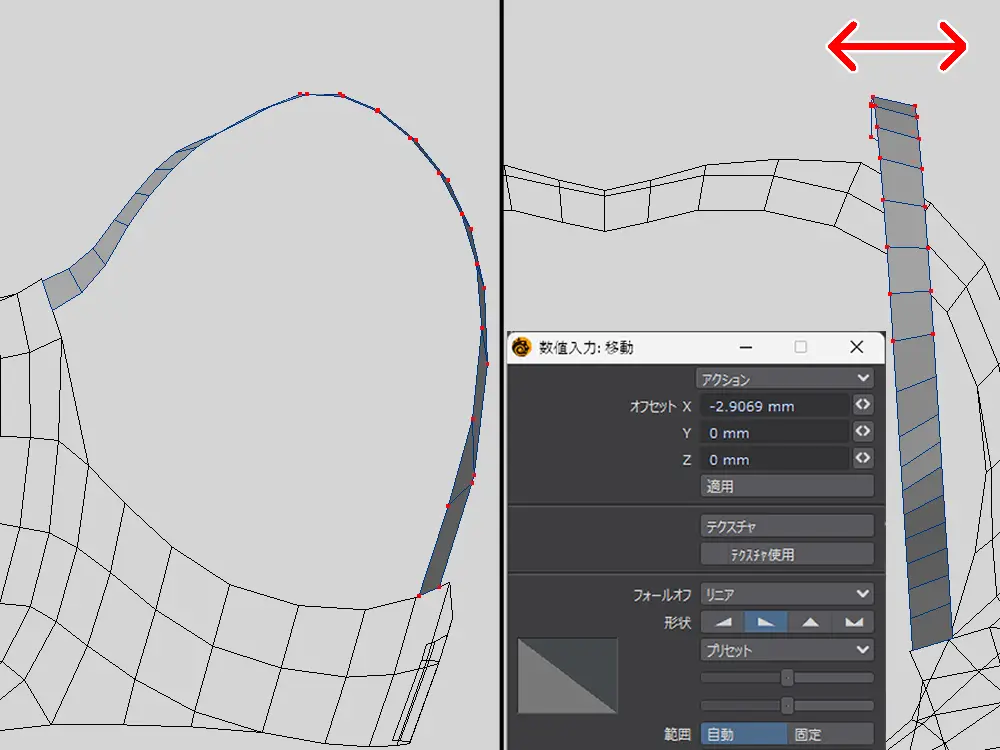
Task: Click the LightWave logo in the dialog title
Action: point(521,347)
